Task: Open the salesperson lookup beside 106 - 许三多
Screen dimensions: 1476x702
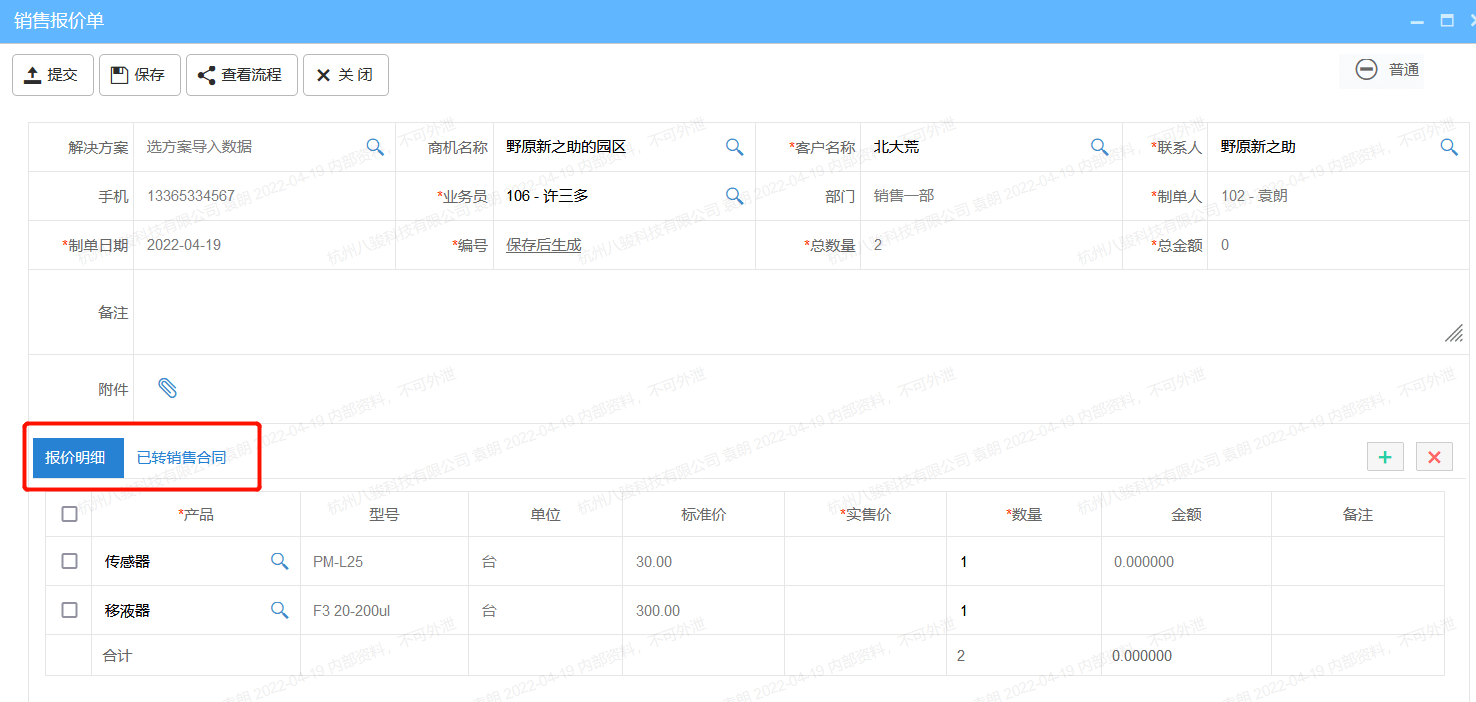Action: pos(735,196)
